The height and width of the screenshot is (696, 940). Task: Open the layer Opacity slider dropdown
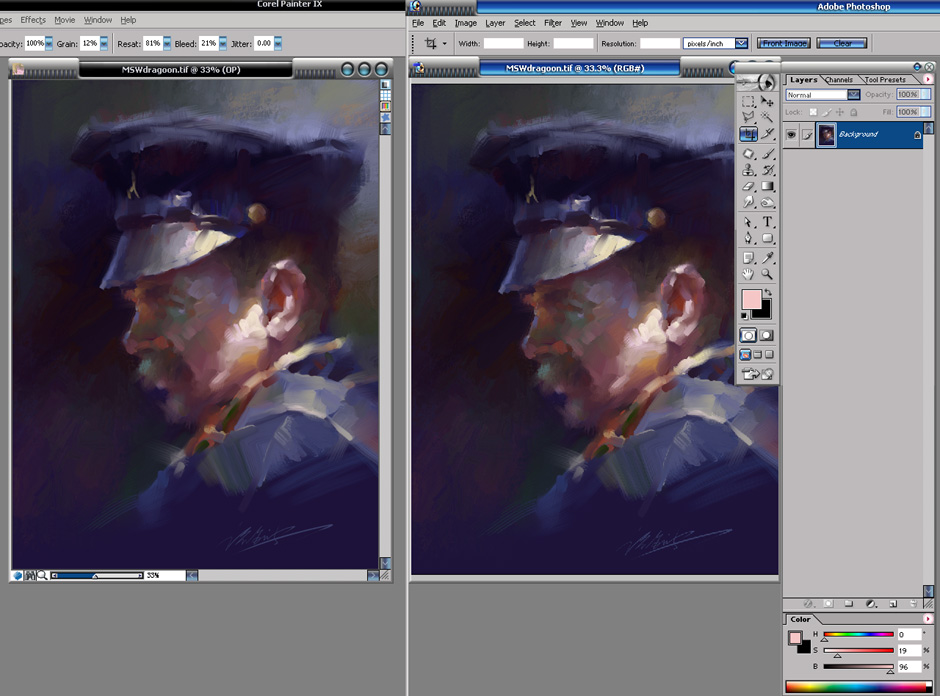pos(926,94)
